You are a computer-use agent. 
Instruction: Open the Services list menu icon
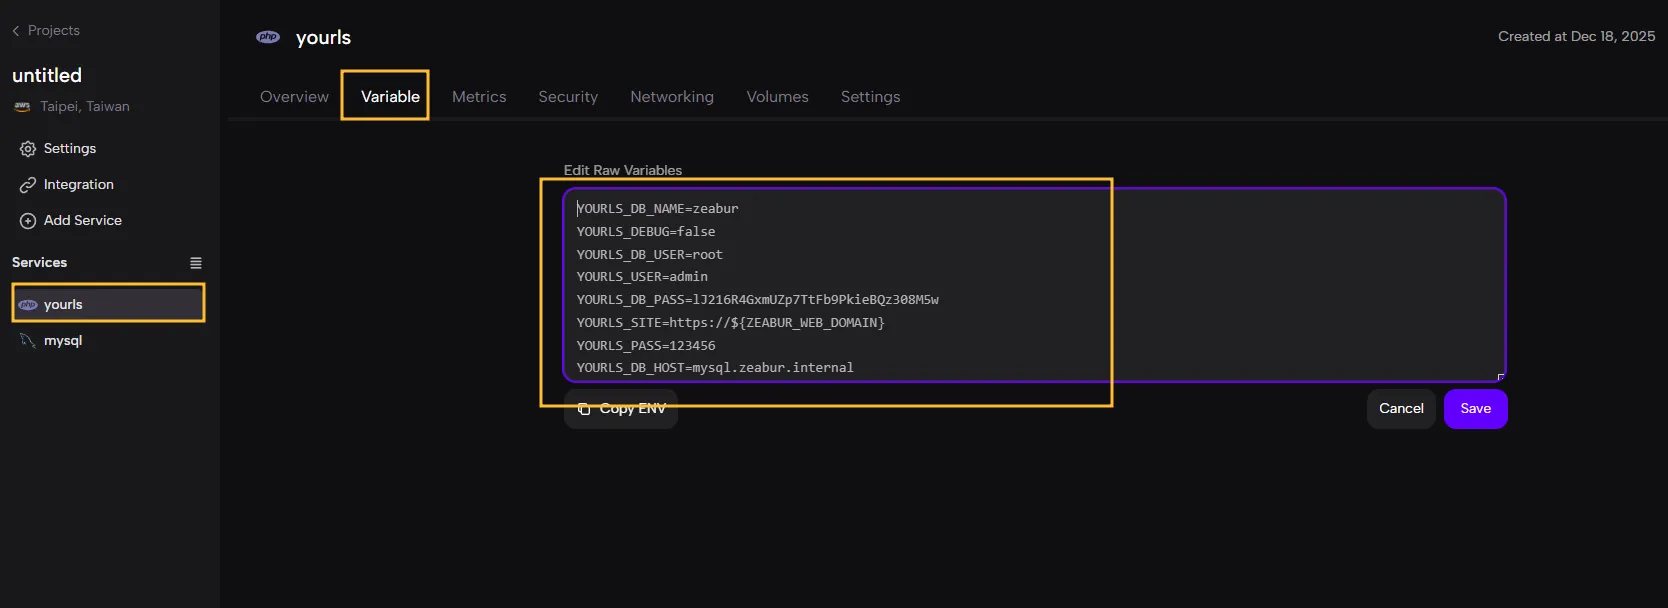(196, 263)
